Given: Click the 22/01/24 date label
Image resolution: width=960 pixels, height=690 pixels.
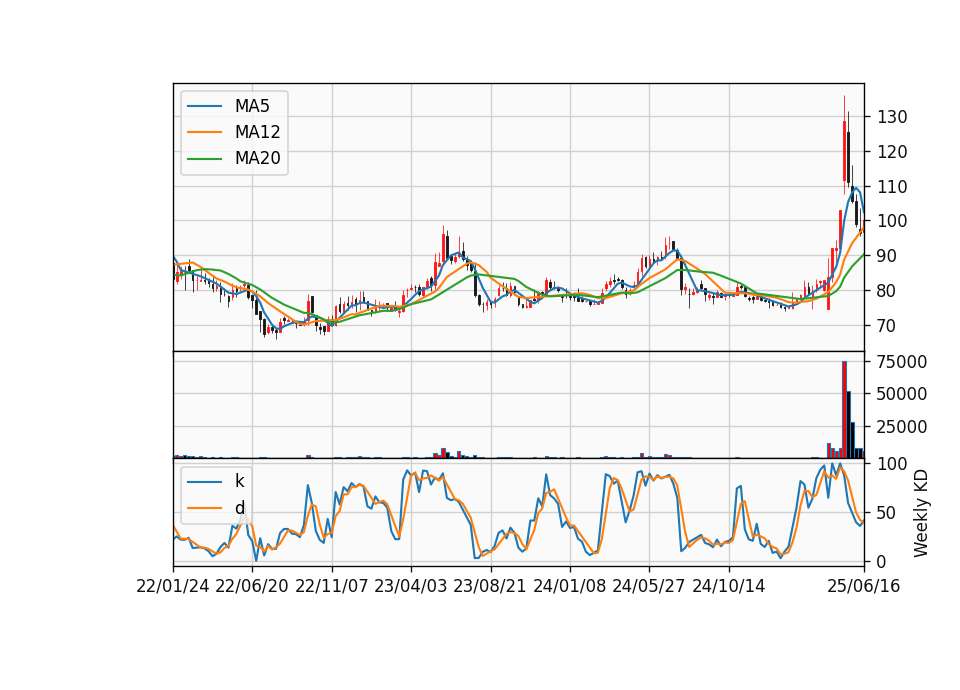Looking at the screenshot, I should (x=173, y=587).
